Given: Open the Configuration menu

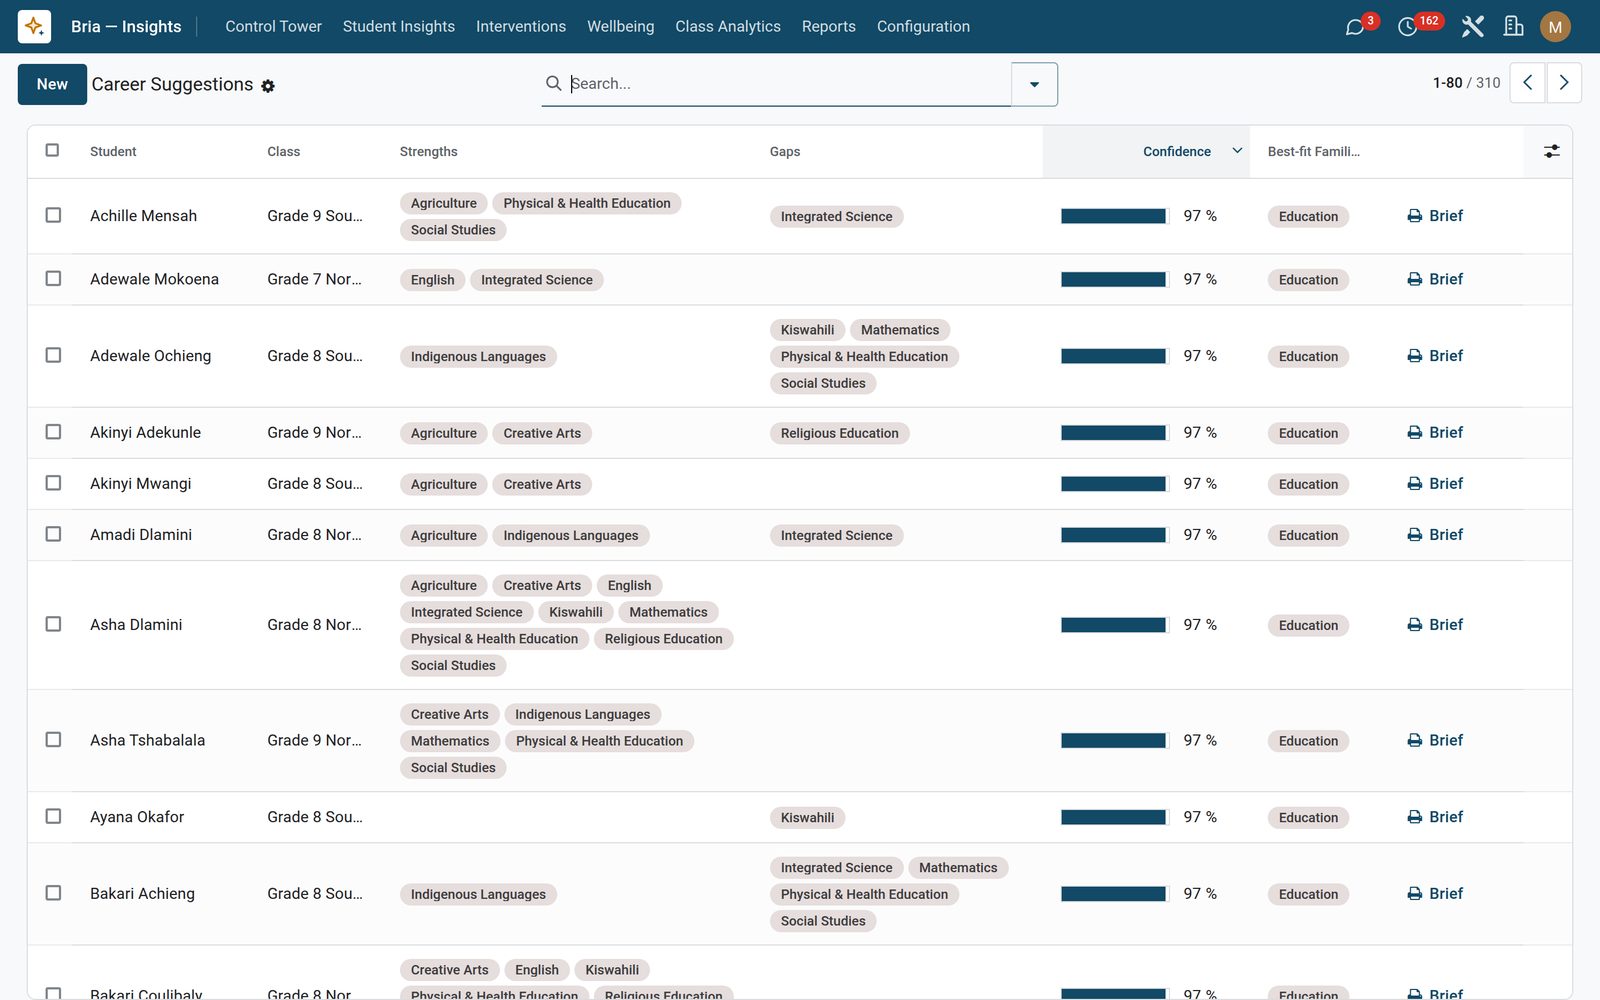Looking at the screenshot, I should point(923,26).
